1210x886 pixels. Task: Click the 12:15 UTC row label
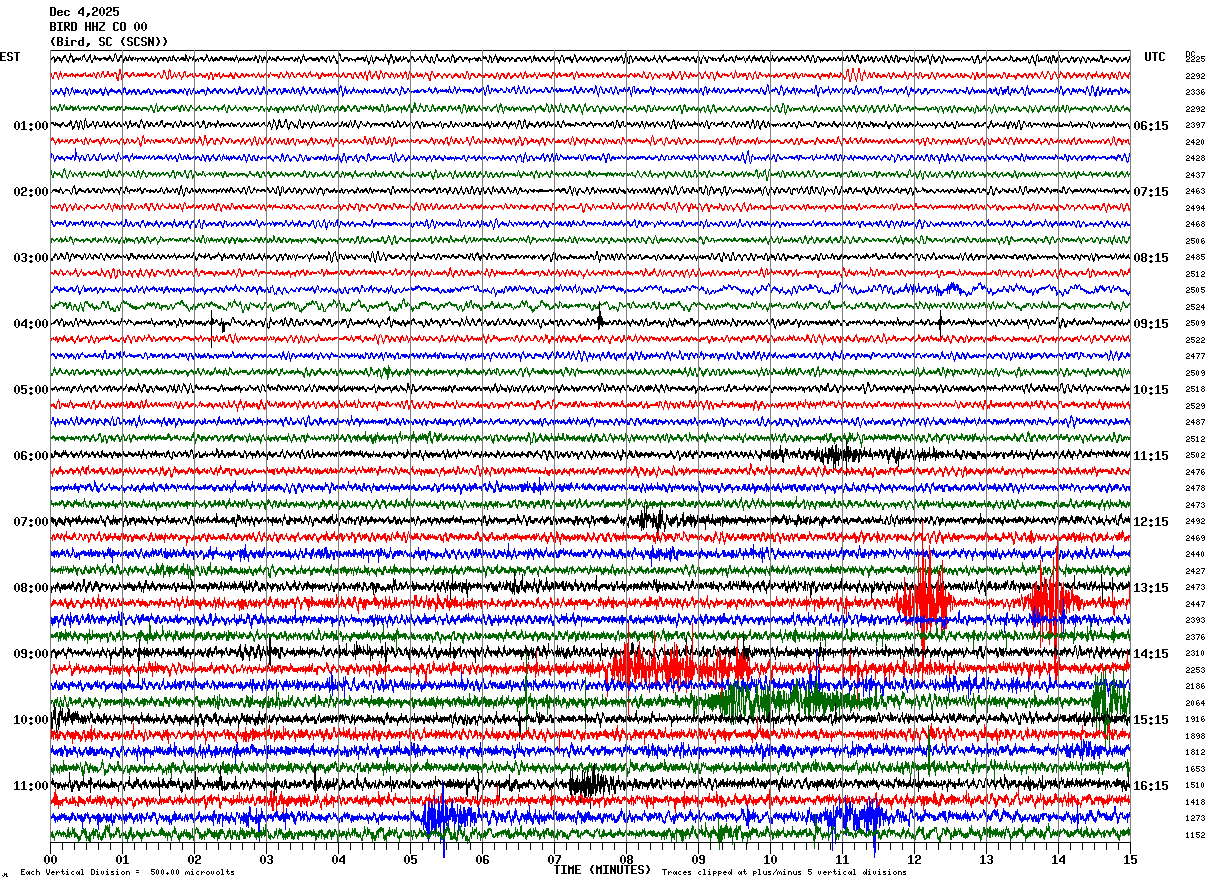pos(1151,522)
